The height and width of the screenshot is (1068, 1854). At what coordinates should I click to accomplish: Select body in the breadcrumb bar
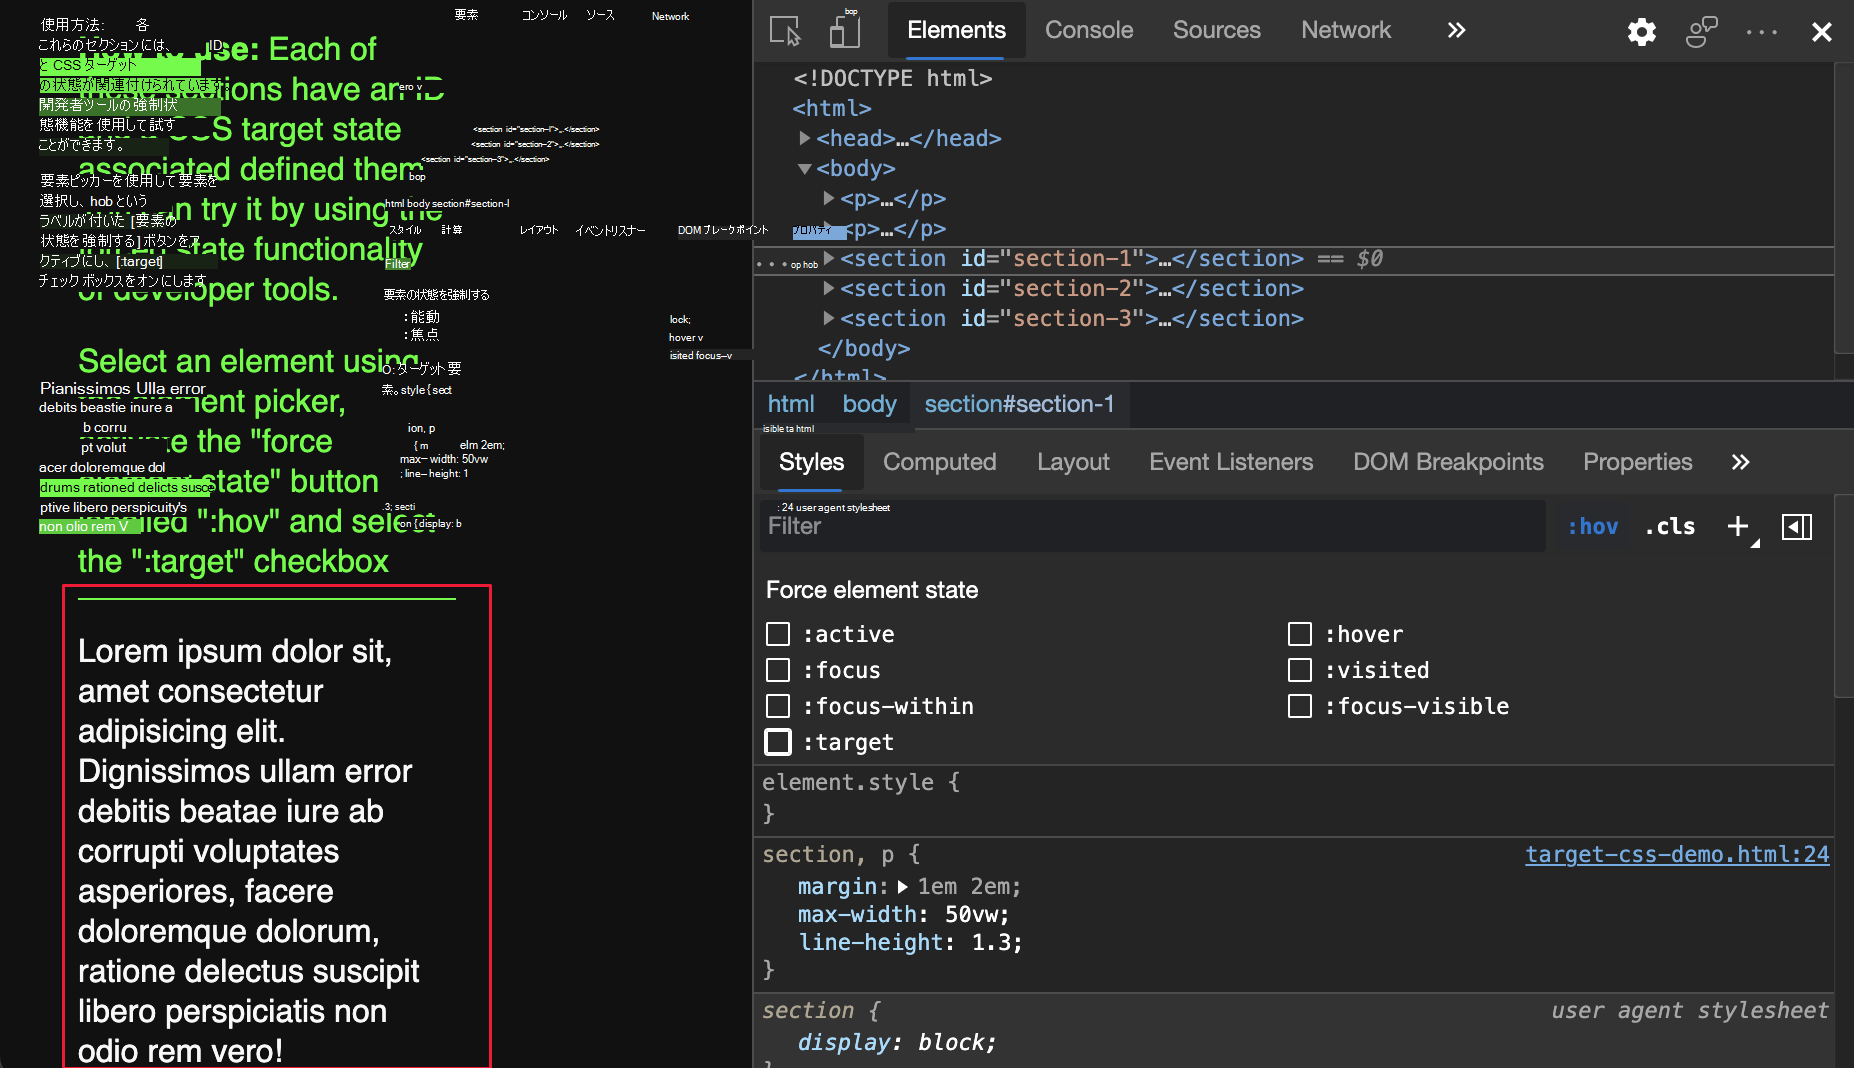pyautogui.click(x=868, y=404)
